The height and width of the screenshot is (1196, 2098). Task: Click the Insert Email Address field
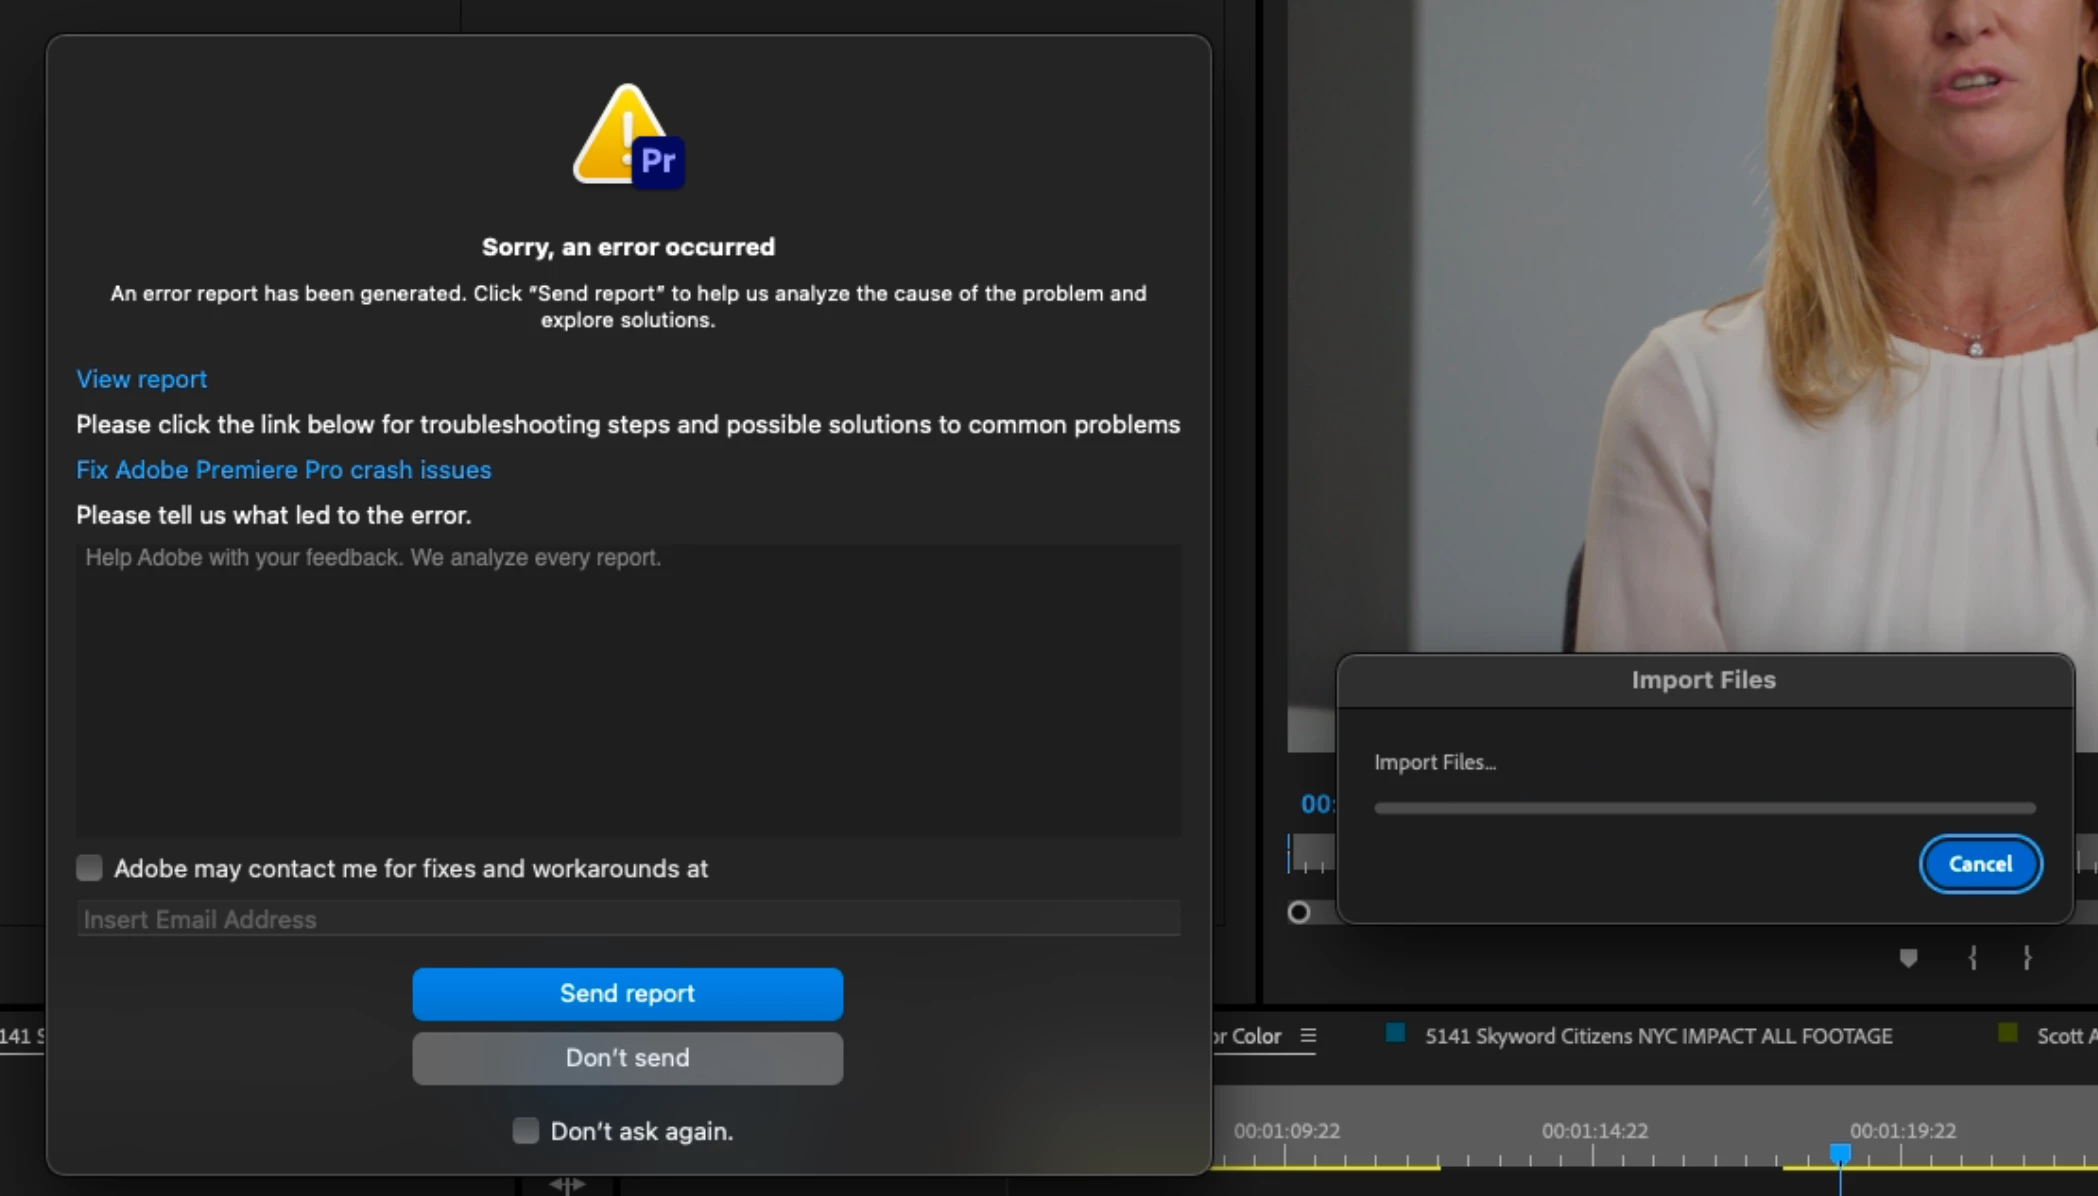coord(628,919)
